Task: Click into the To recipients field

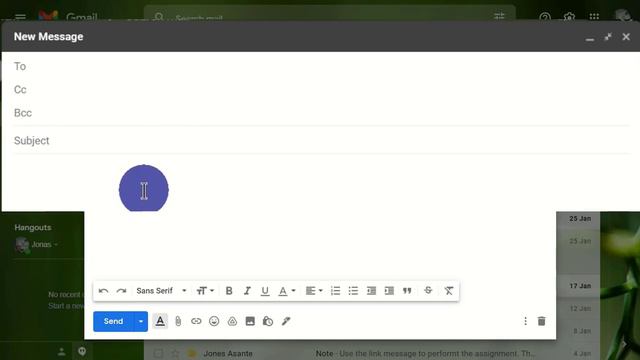Action: 322,66
